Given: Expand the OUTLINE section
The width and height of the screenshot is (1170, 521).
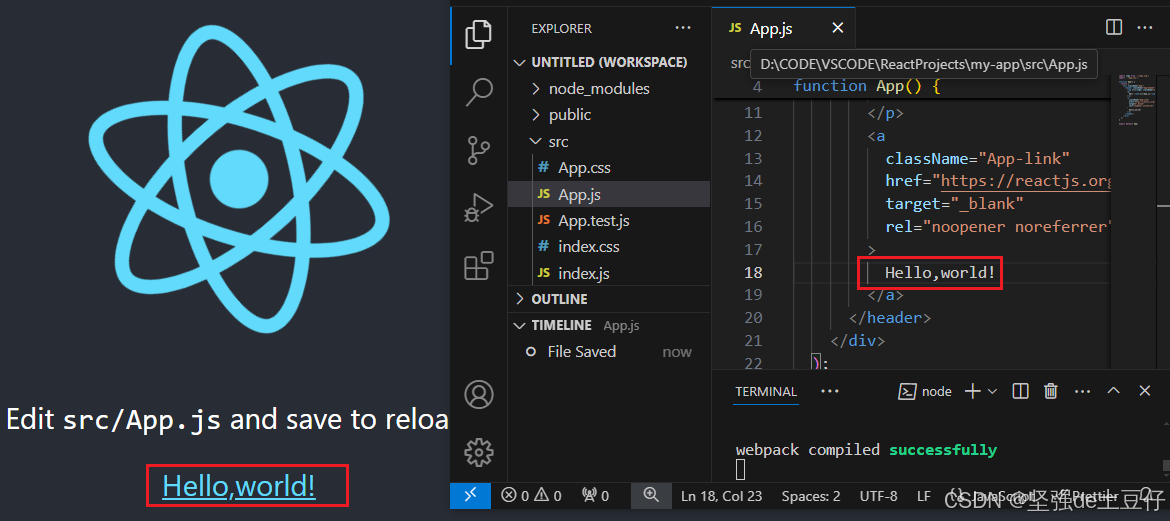Looking at the screenshot, I should 609,299.
